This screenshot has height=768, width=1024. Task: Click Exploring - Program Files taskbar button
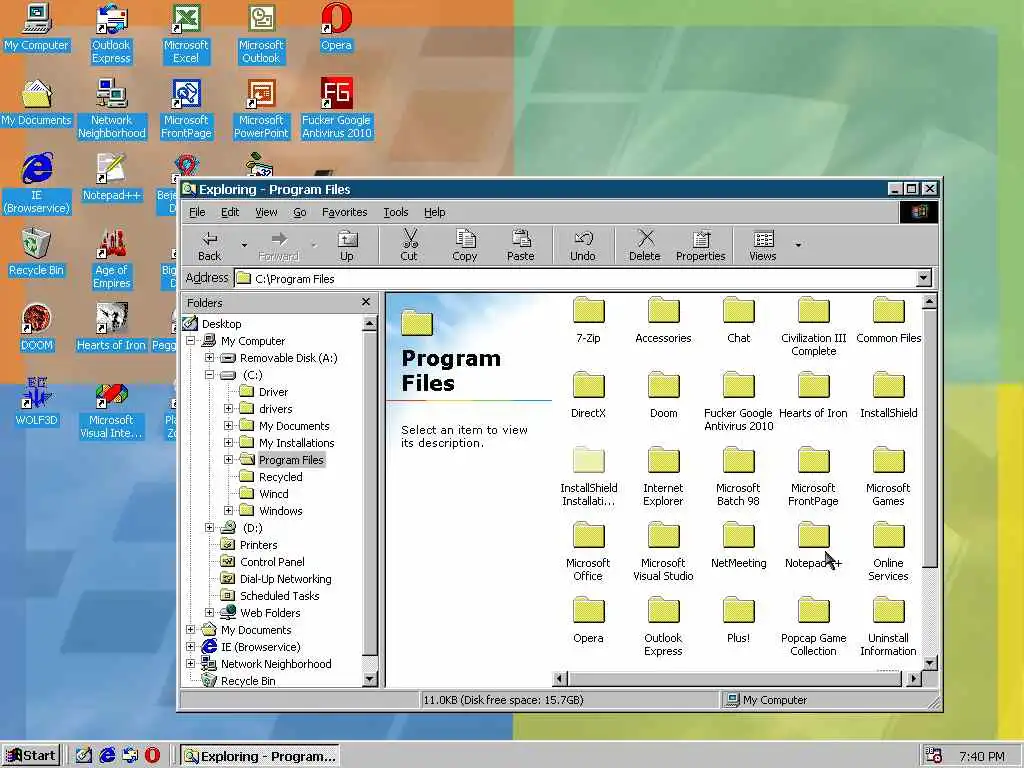pos(260,756)
